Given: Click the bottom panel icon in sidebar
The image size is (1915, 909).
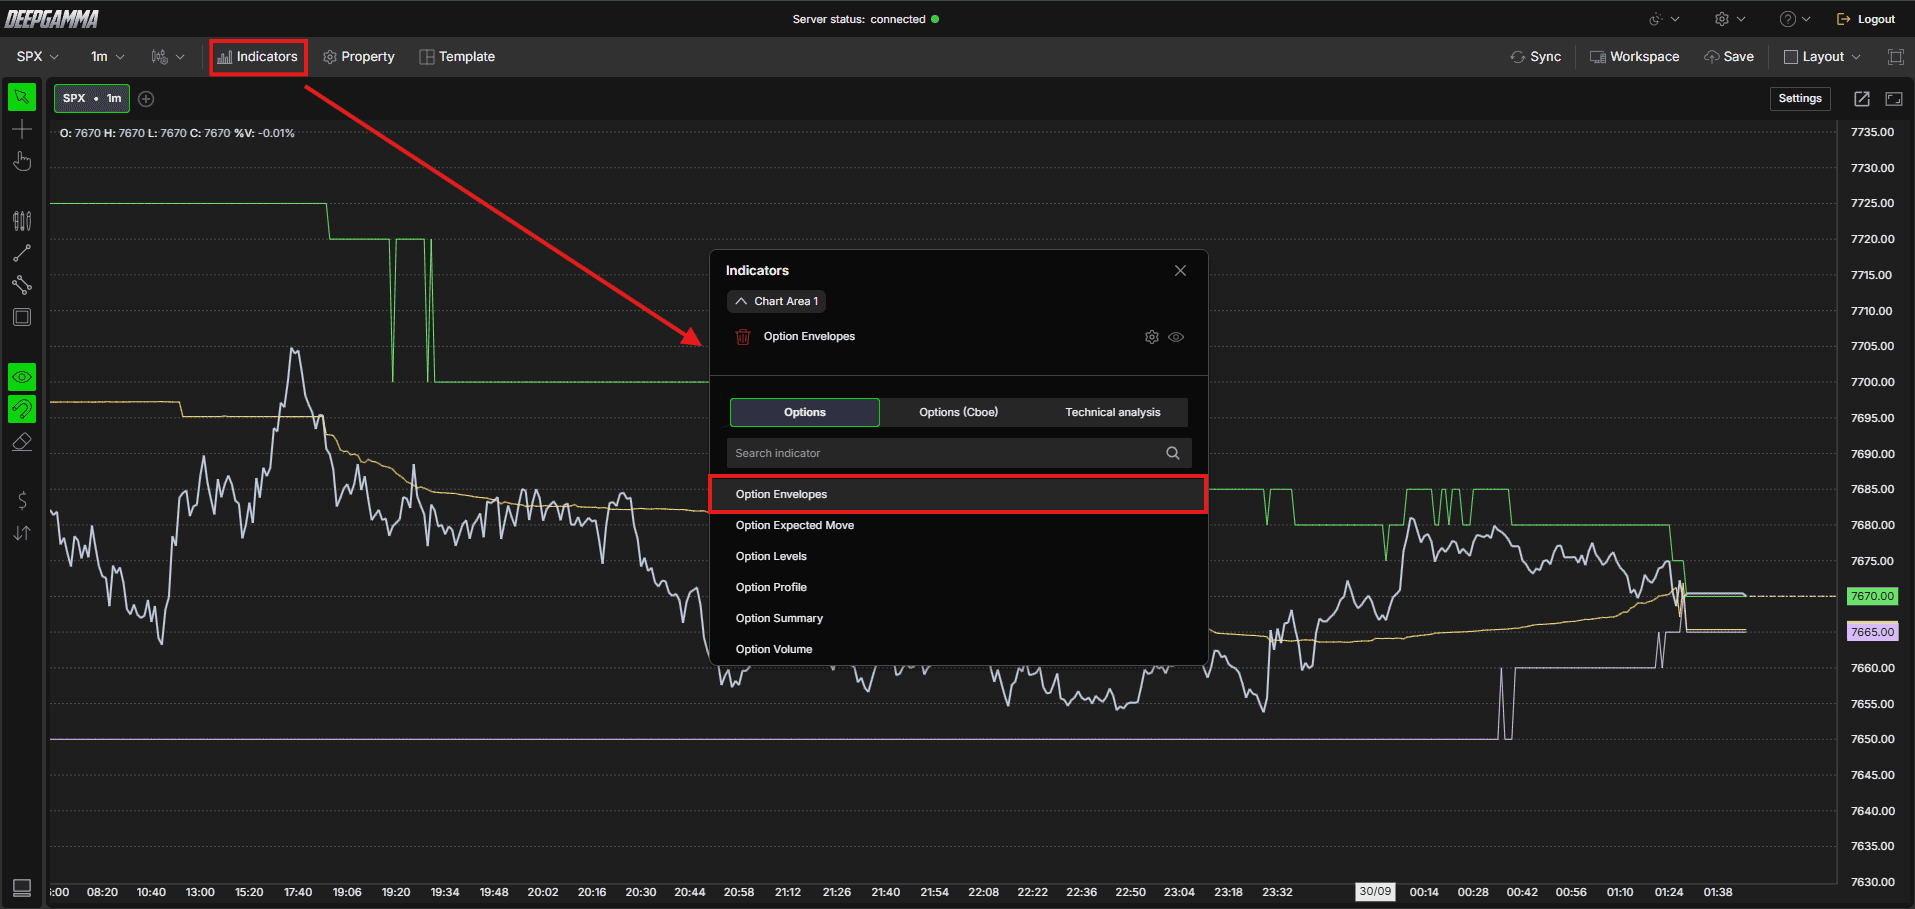Looking at the screenshot, I should pyautogui.click(x=22, y=887).
